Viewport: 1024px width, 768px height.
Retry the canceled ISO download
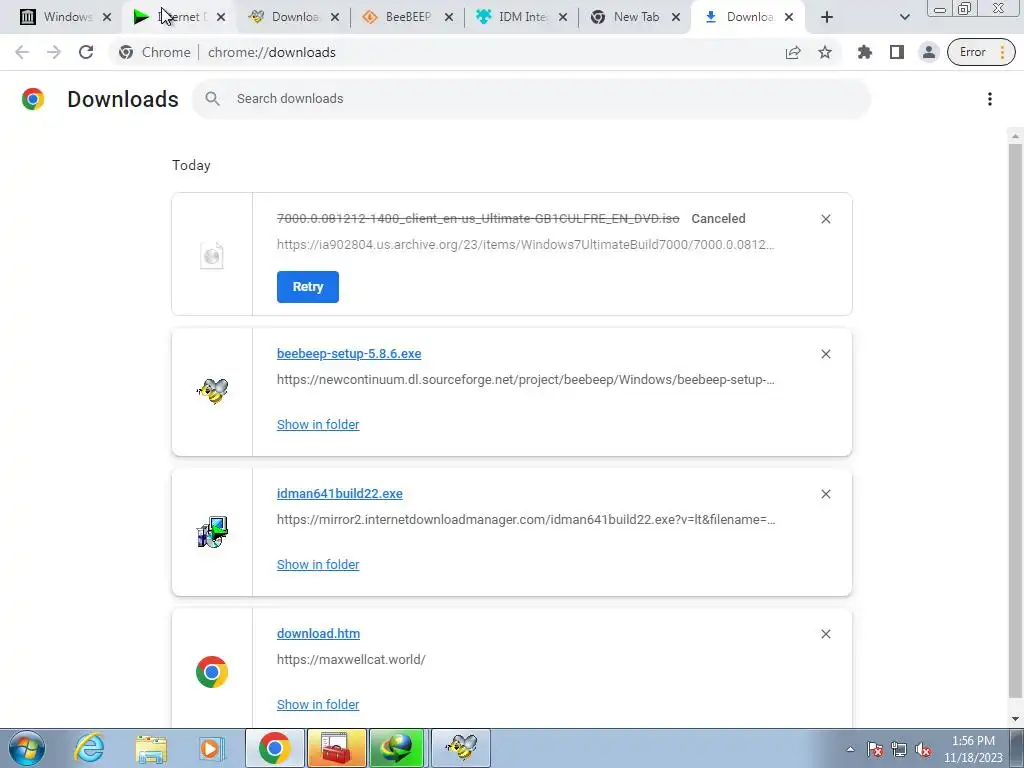click(308, 287)
